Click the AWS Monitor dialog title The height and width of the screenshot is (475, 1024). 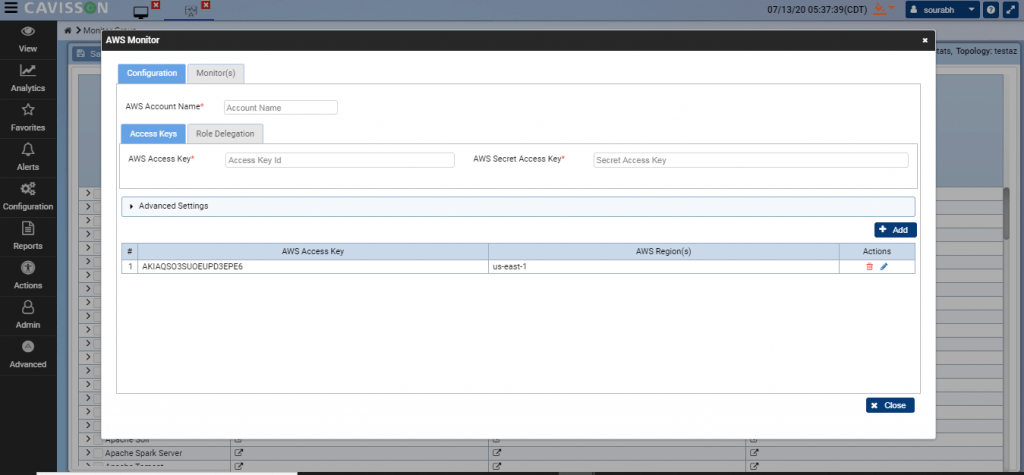tap(133, 41)
